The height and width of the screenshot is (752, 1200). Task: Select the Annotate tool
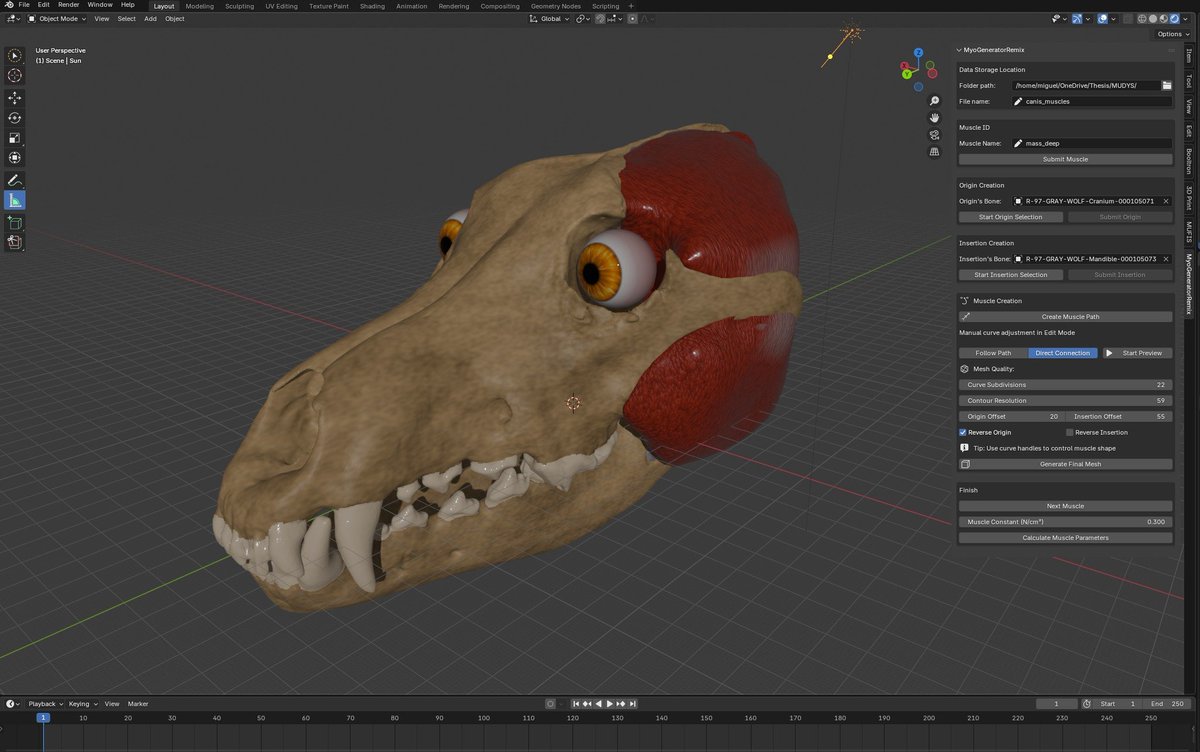[x=15, y=180]
